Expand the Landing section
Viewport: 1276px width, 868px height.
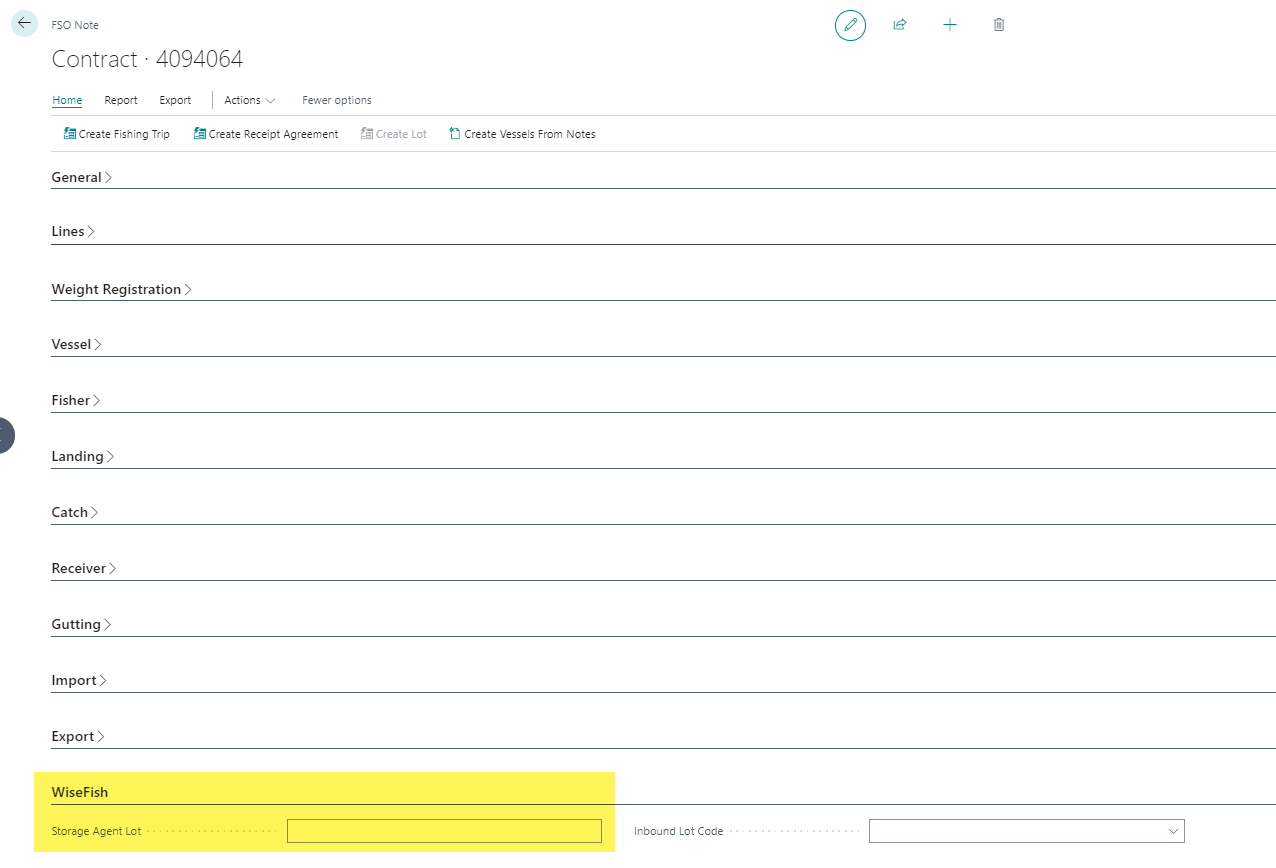(82, 456)
